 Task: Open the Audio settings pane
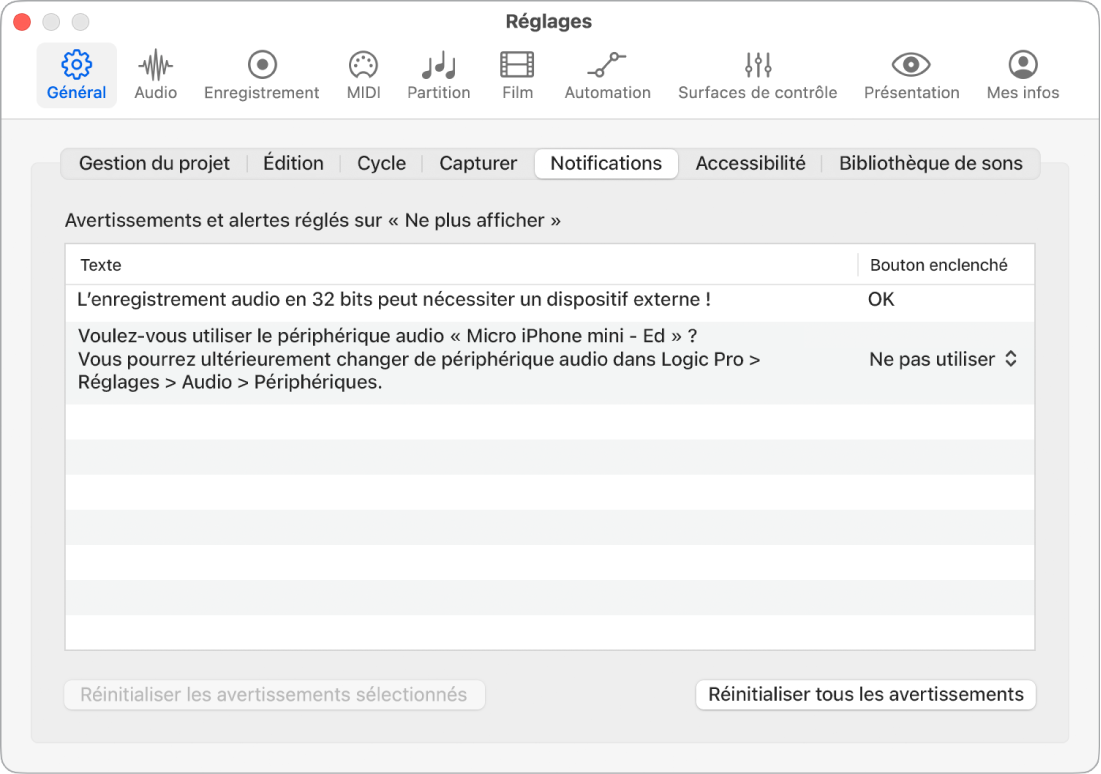[x=155, y=73]
